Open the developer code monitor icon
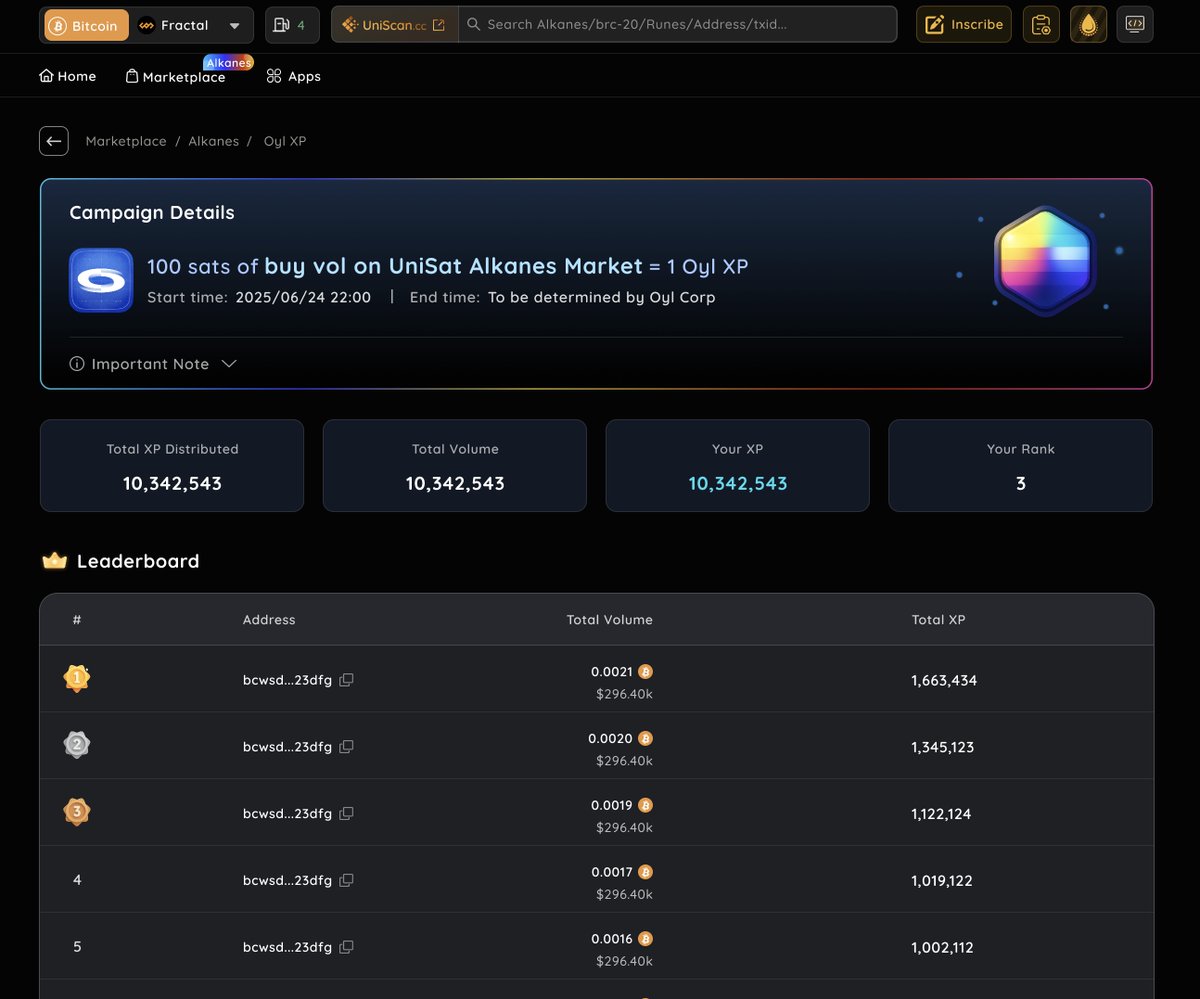1200x999 pixels. tap(1135, 25)
